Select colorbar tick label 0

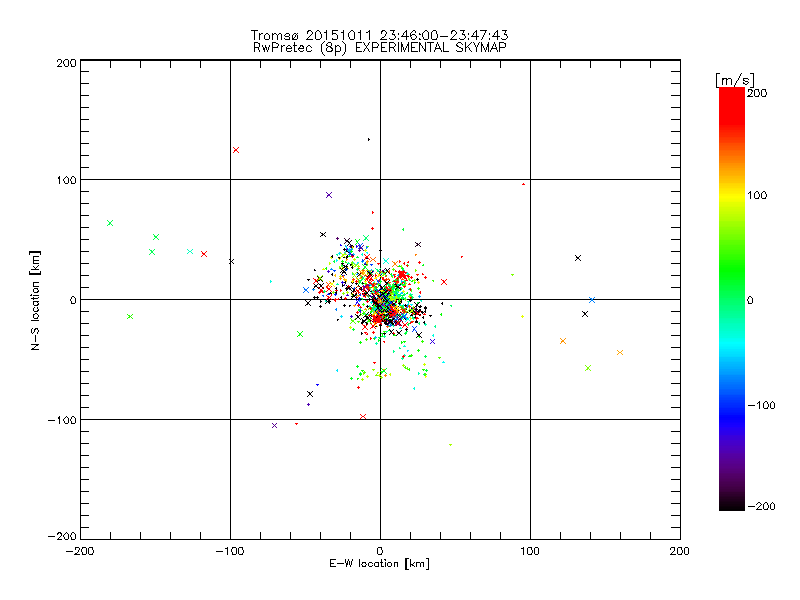point(750,301)
